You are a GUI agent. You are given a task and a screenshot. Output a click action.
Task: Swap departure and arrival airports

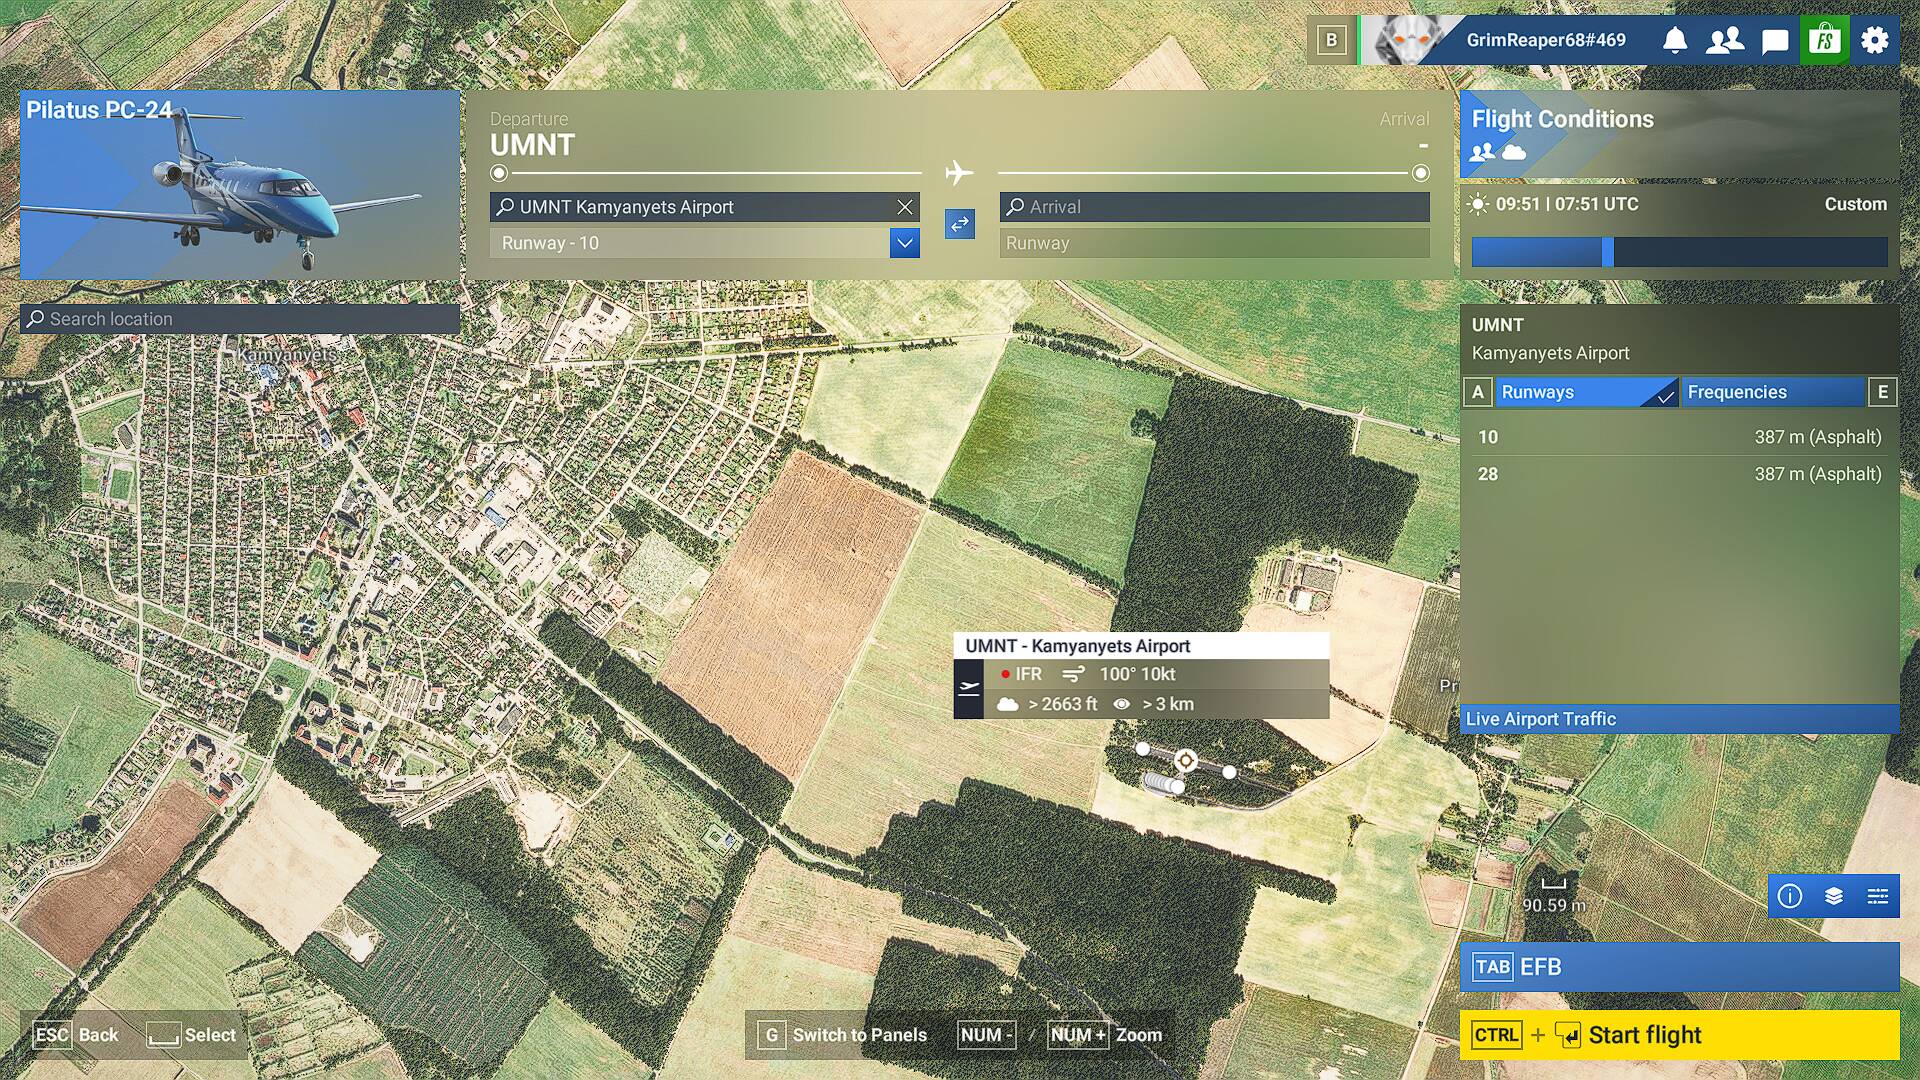(x=960, y=224)
